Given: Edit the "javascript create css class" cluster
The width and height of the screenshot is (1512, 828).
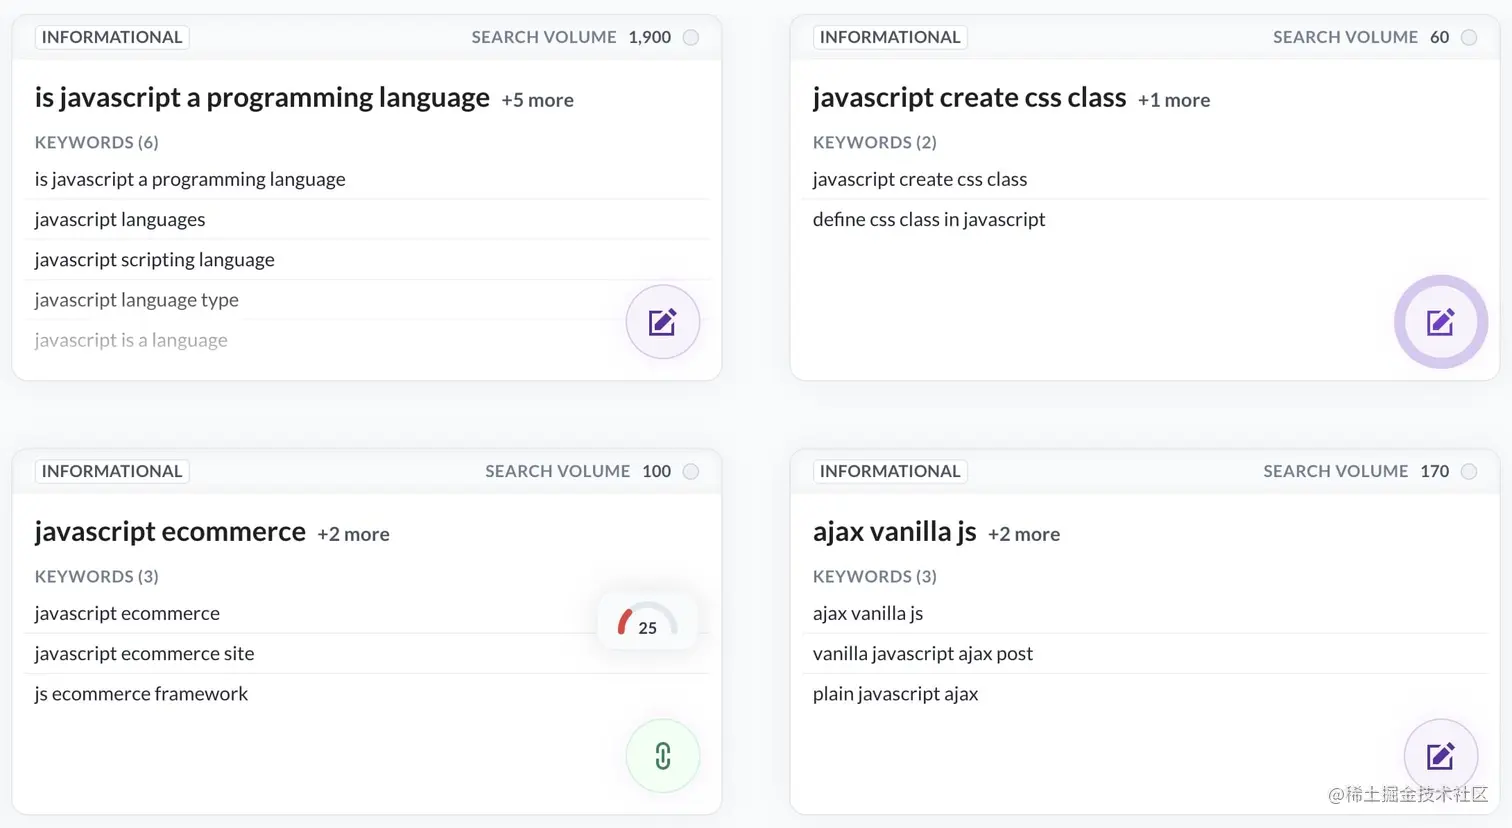Looking at the screenshot, I should pyautogui.click(x=1440, y=322).
